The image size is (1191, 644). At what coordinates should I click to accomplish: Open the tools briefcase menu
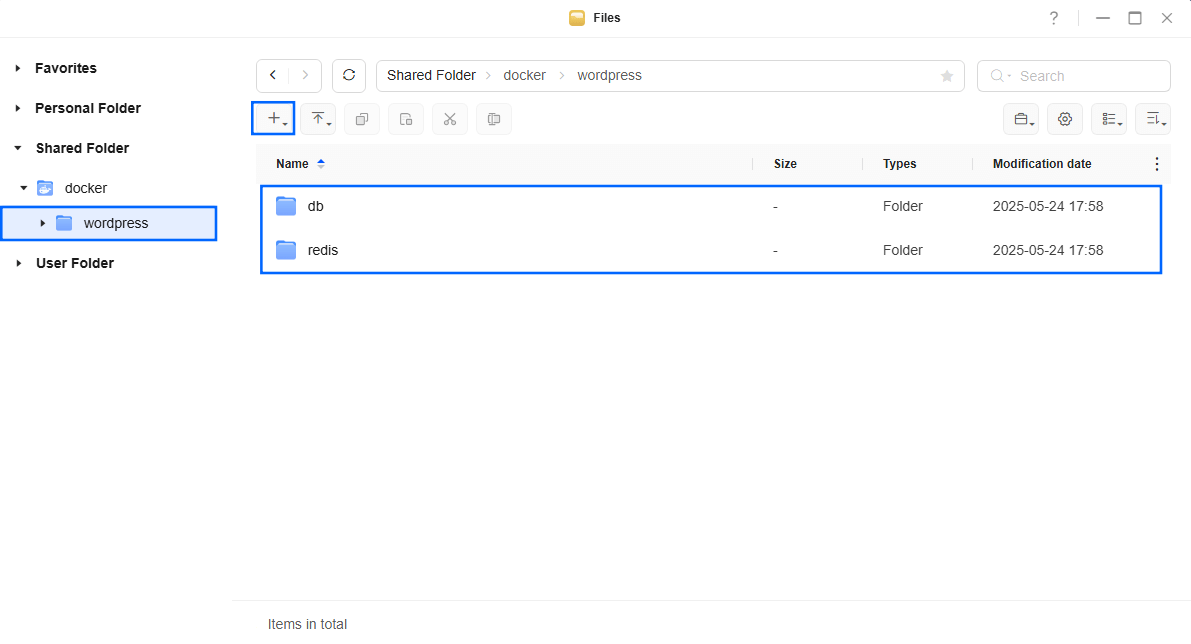click(1021, 118)
